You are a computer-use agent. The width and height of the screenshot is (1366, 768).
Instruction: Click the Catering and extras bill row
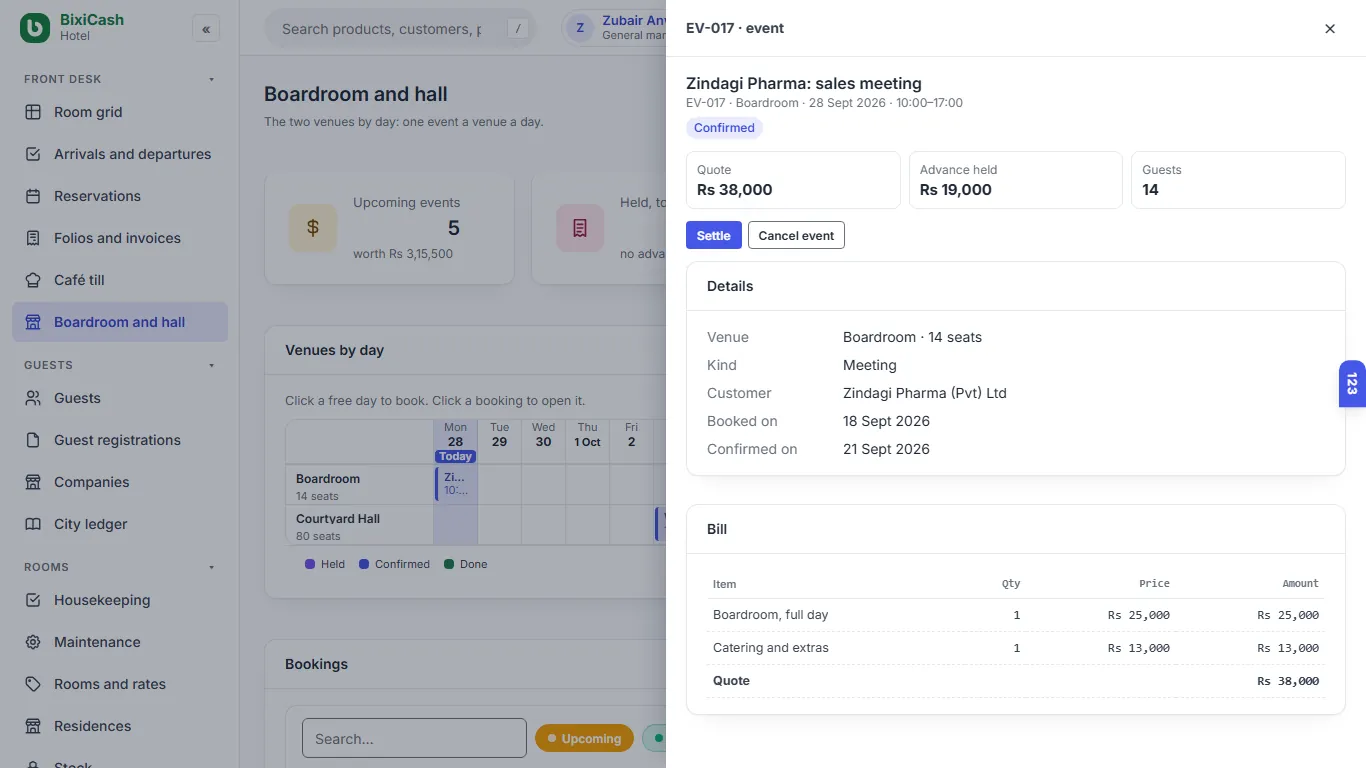[x=1016, y=648]
